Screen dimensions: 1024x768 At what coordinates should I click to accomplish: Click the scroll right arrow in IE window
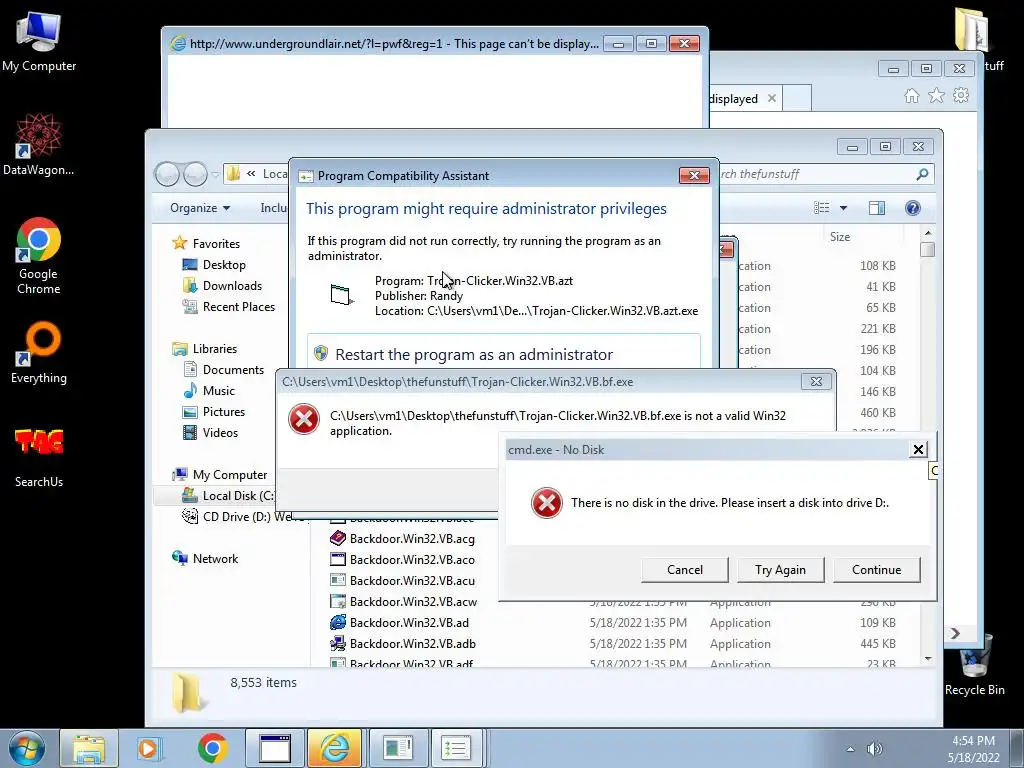tap(955, 633)
